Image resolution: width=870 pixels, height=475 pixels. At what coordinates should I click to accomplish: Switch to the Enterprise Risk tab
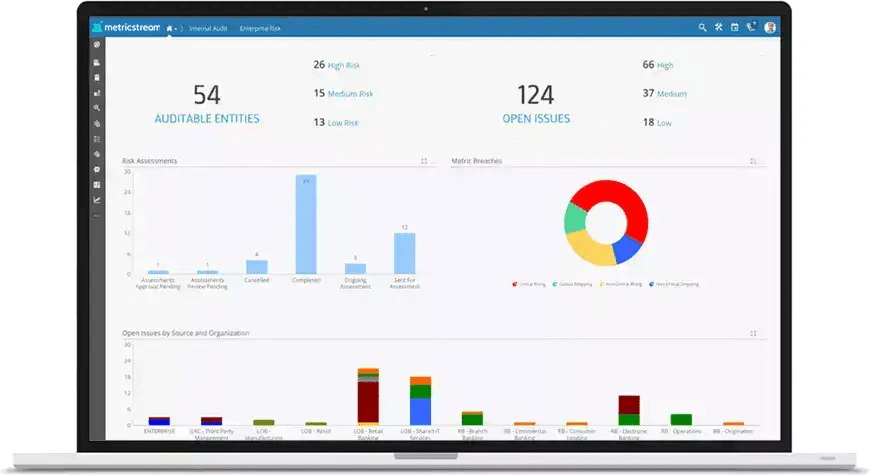click(x=260, y=29)
